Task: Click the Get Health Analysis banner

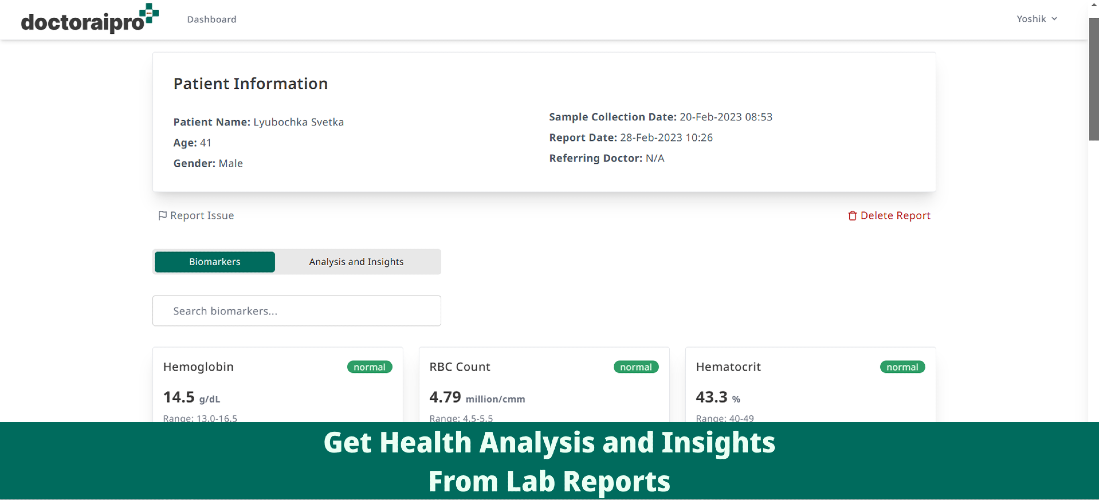Action: [x=550, y=461]
